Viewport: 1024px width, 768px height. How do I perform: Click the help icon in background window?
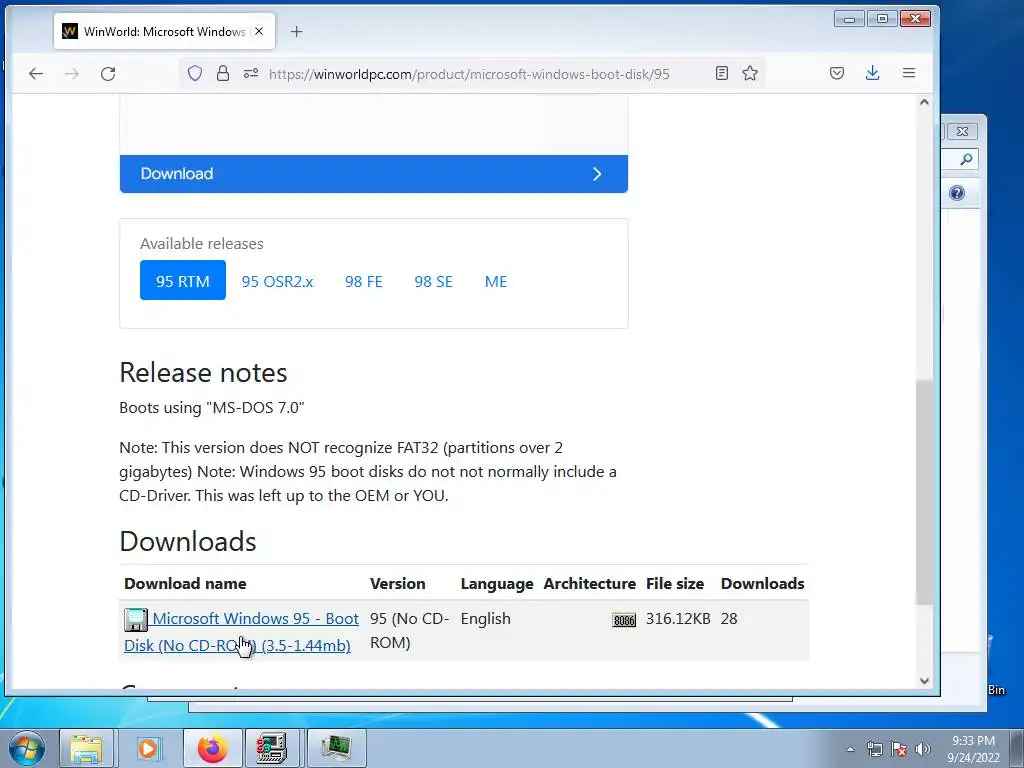957,193
